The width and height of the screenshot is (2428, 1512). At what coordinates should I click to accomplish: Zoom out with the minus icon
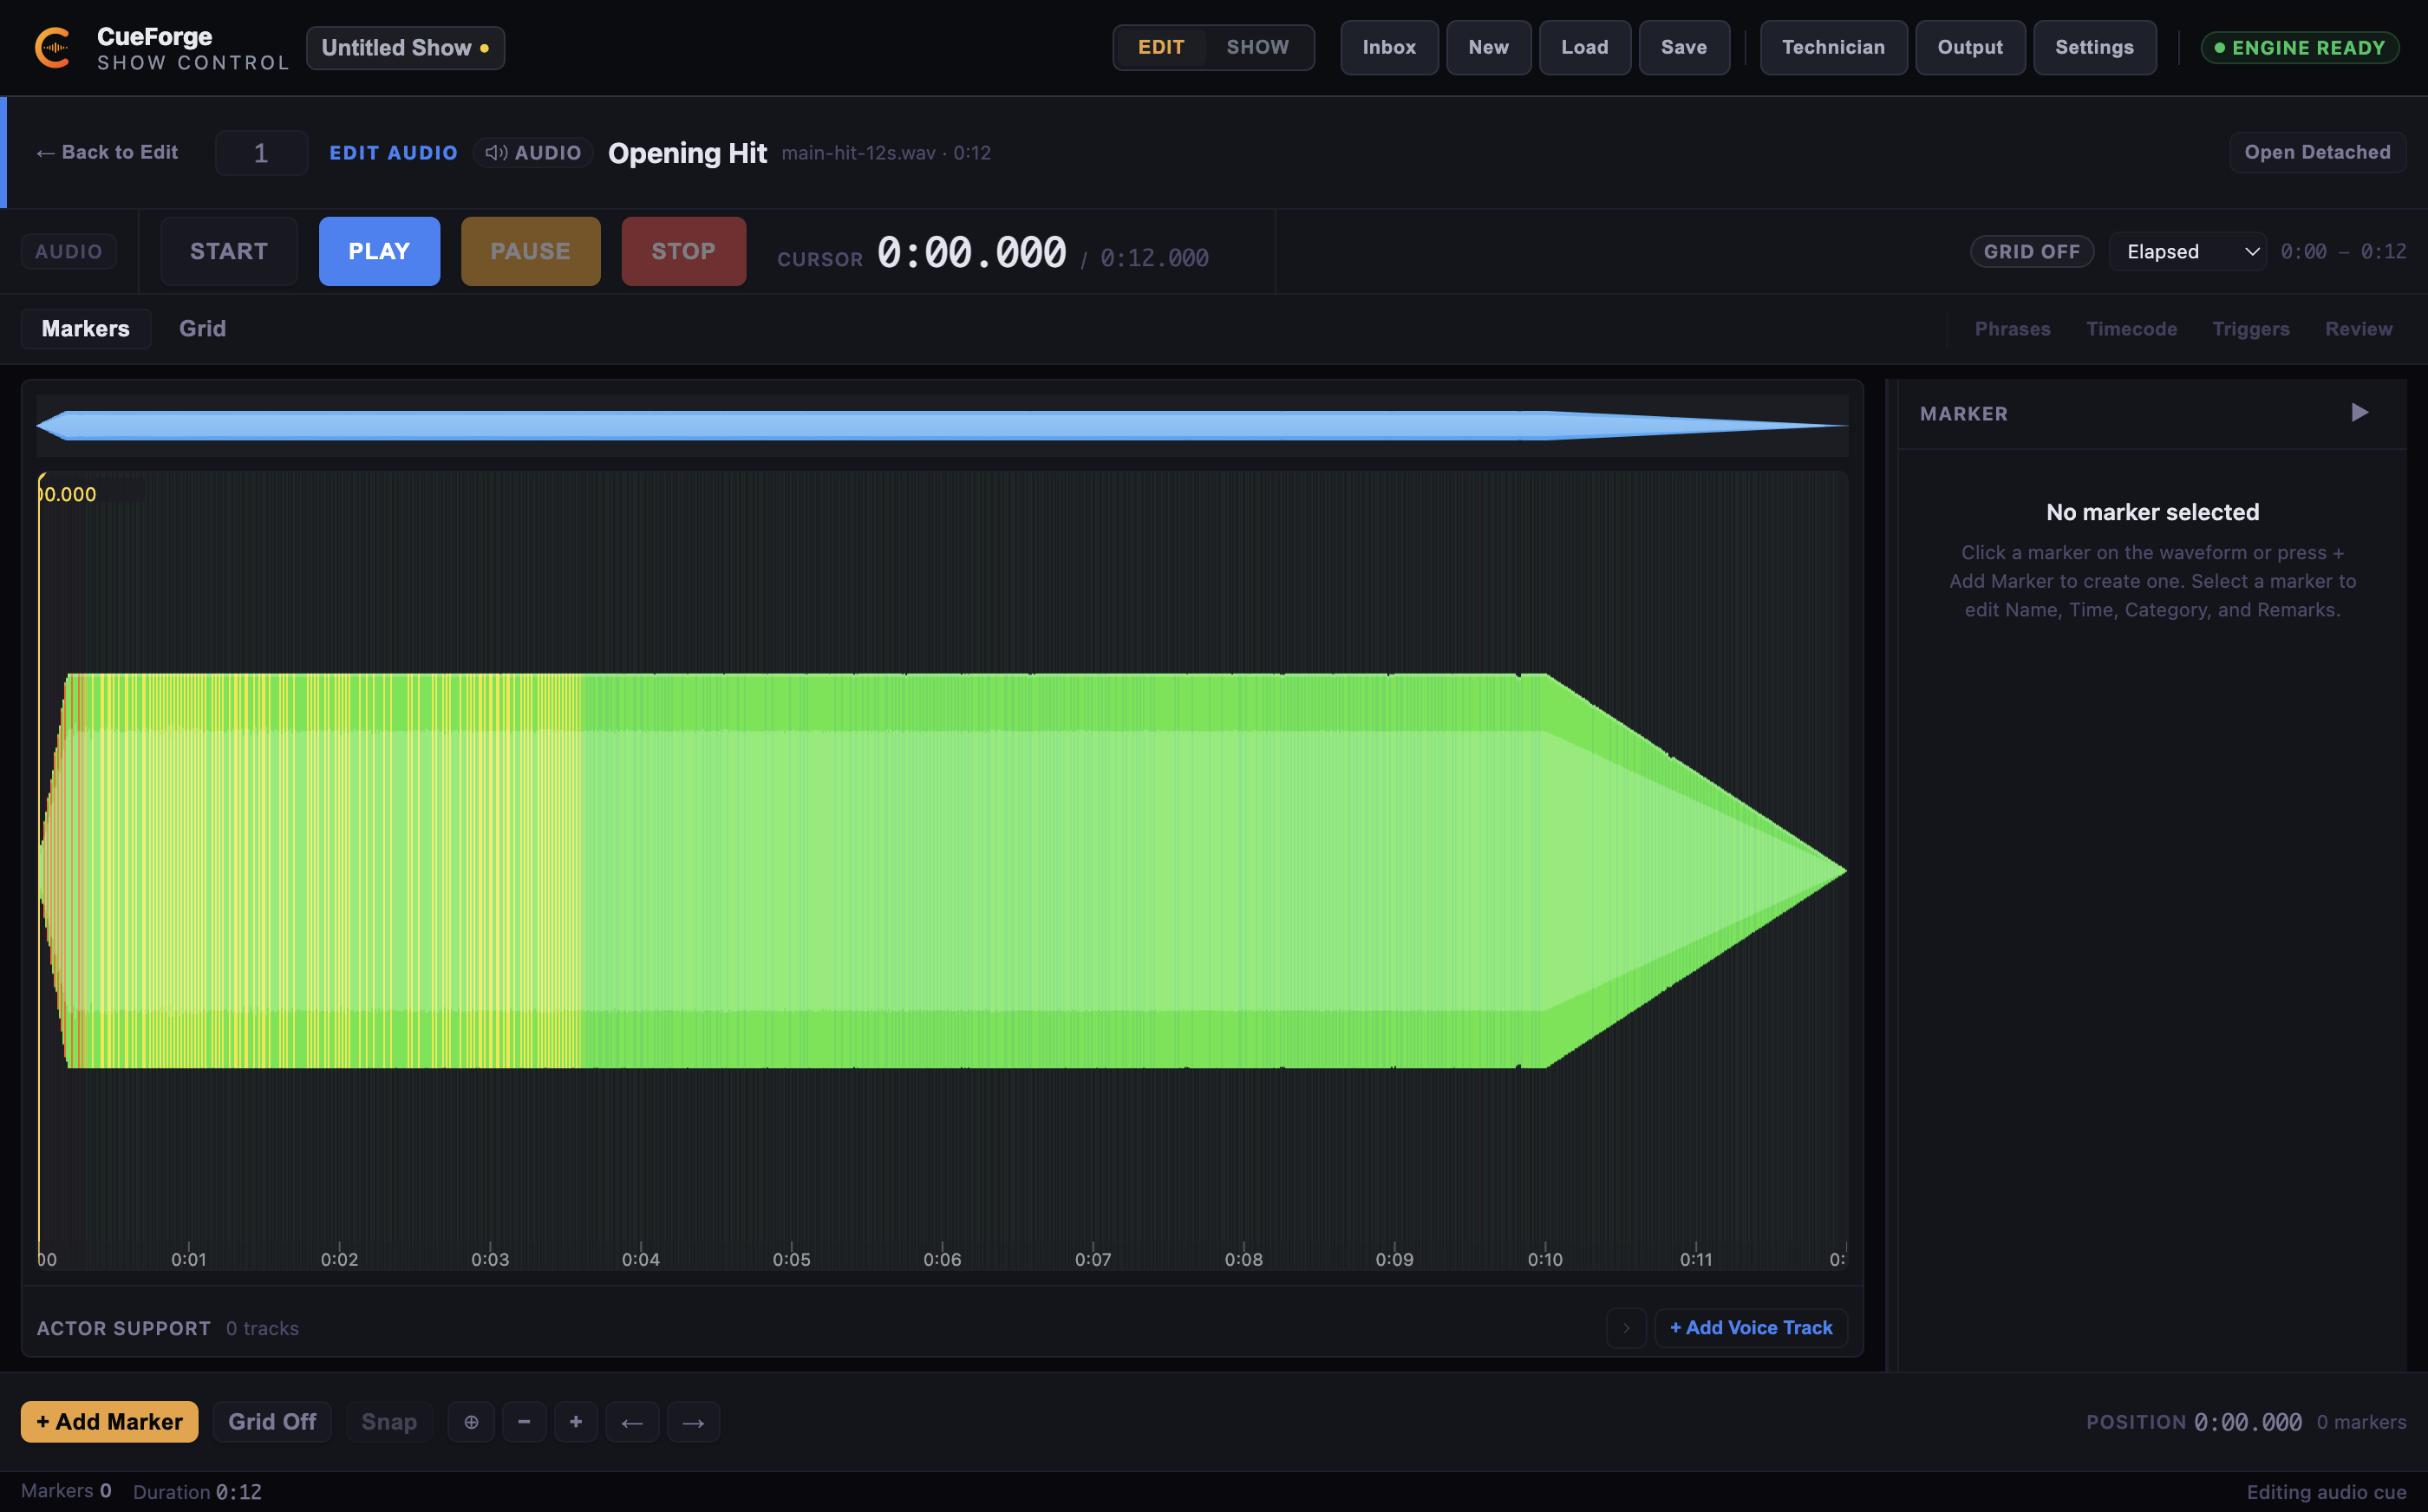[524, 1421]
